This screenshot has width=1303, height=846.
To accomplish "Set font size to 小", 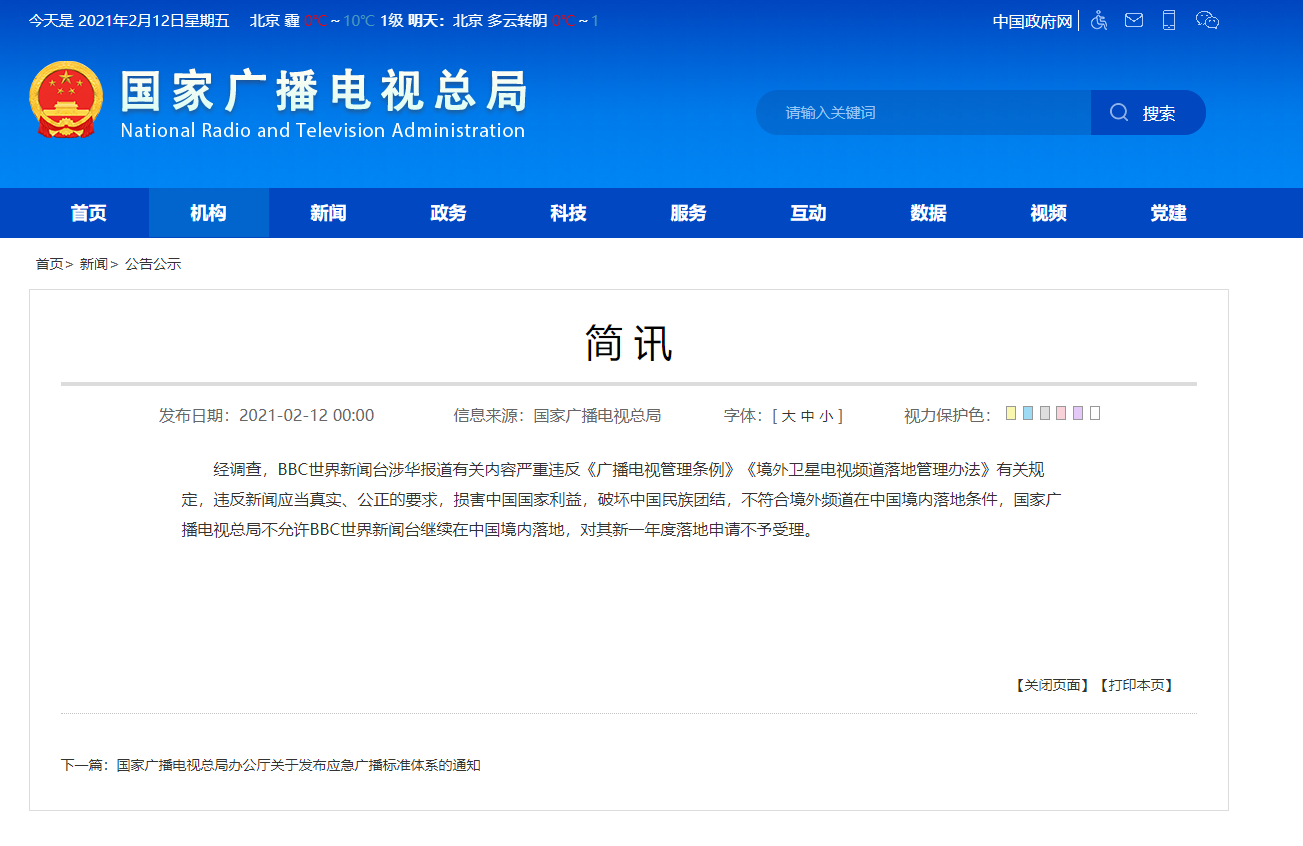I will [x=826, y=416].
